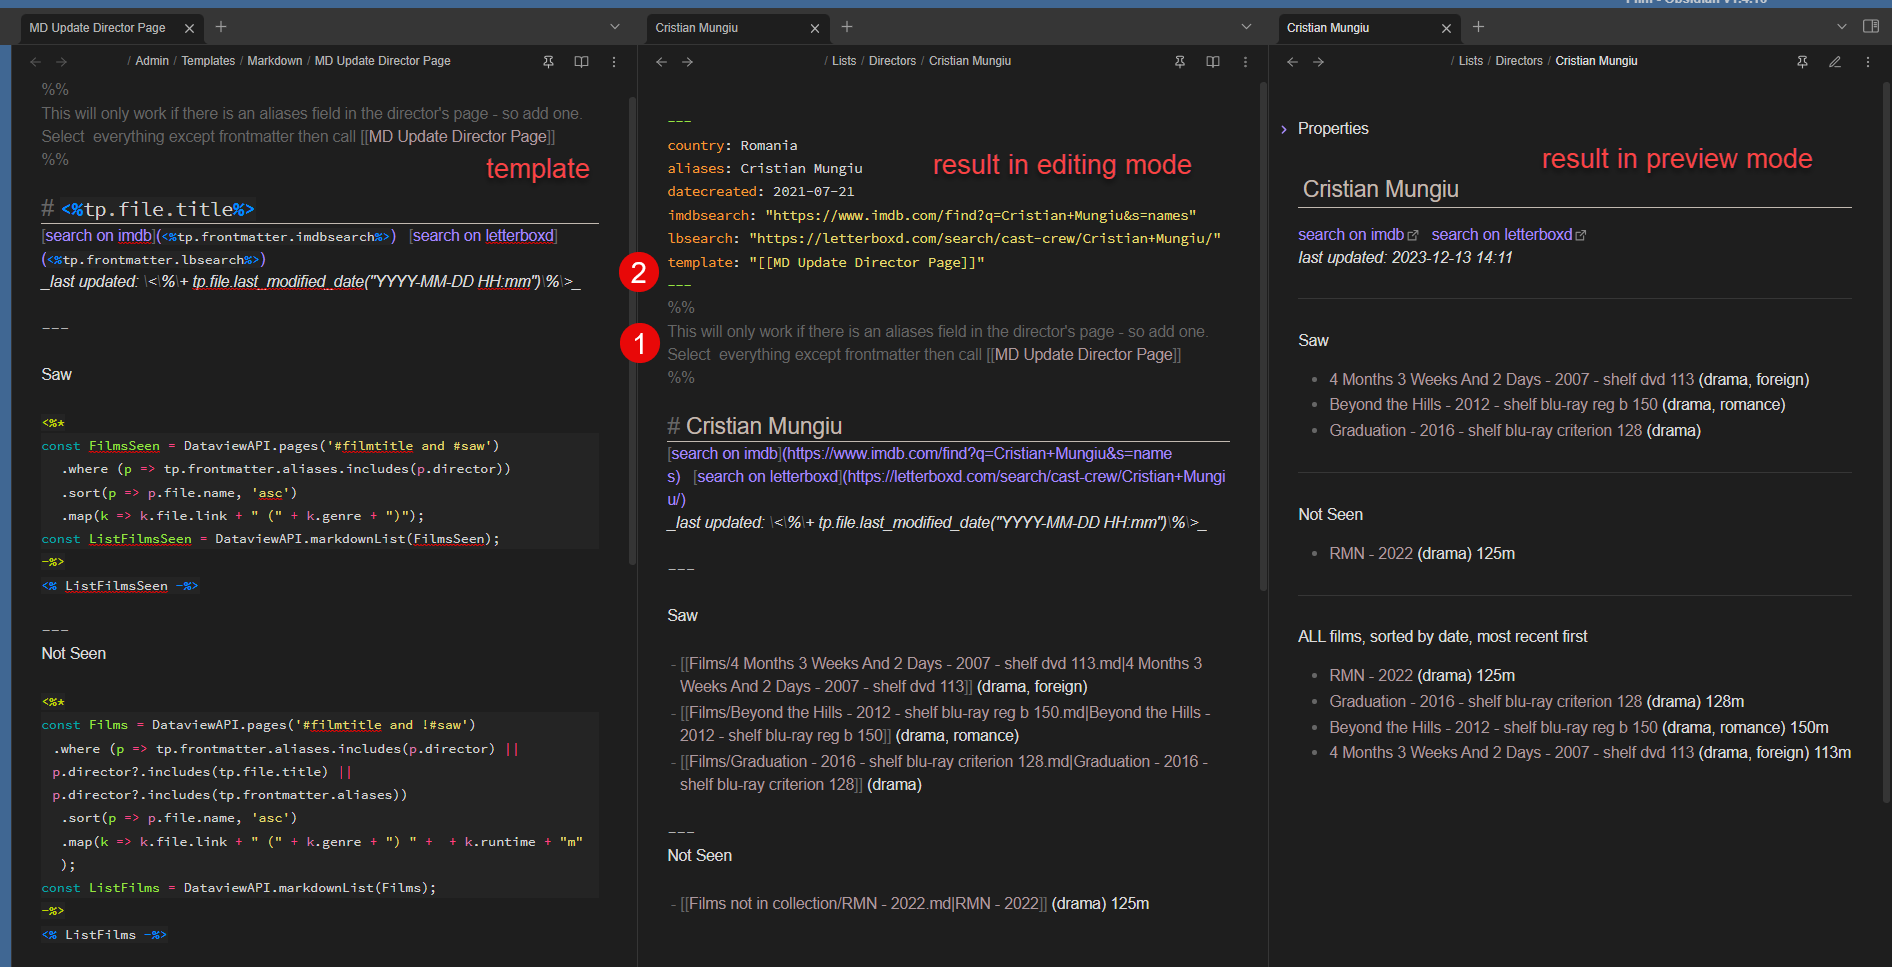Click Templates in the left pane breadcrumb

coord(208,61)
